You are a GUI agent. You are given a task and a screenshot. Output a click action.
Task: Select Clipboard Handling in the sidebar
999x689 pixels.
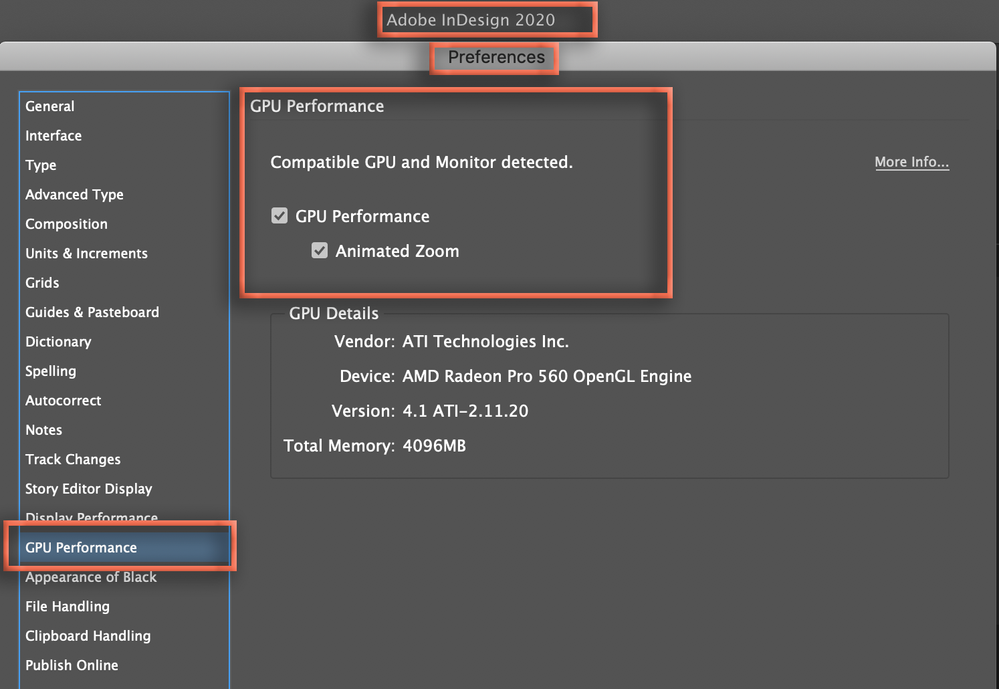tap(88, 636)
